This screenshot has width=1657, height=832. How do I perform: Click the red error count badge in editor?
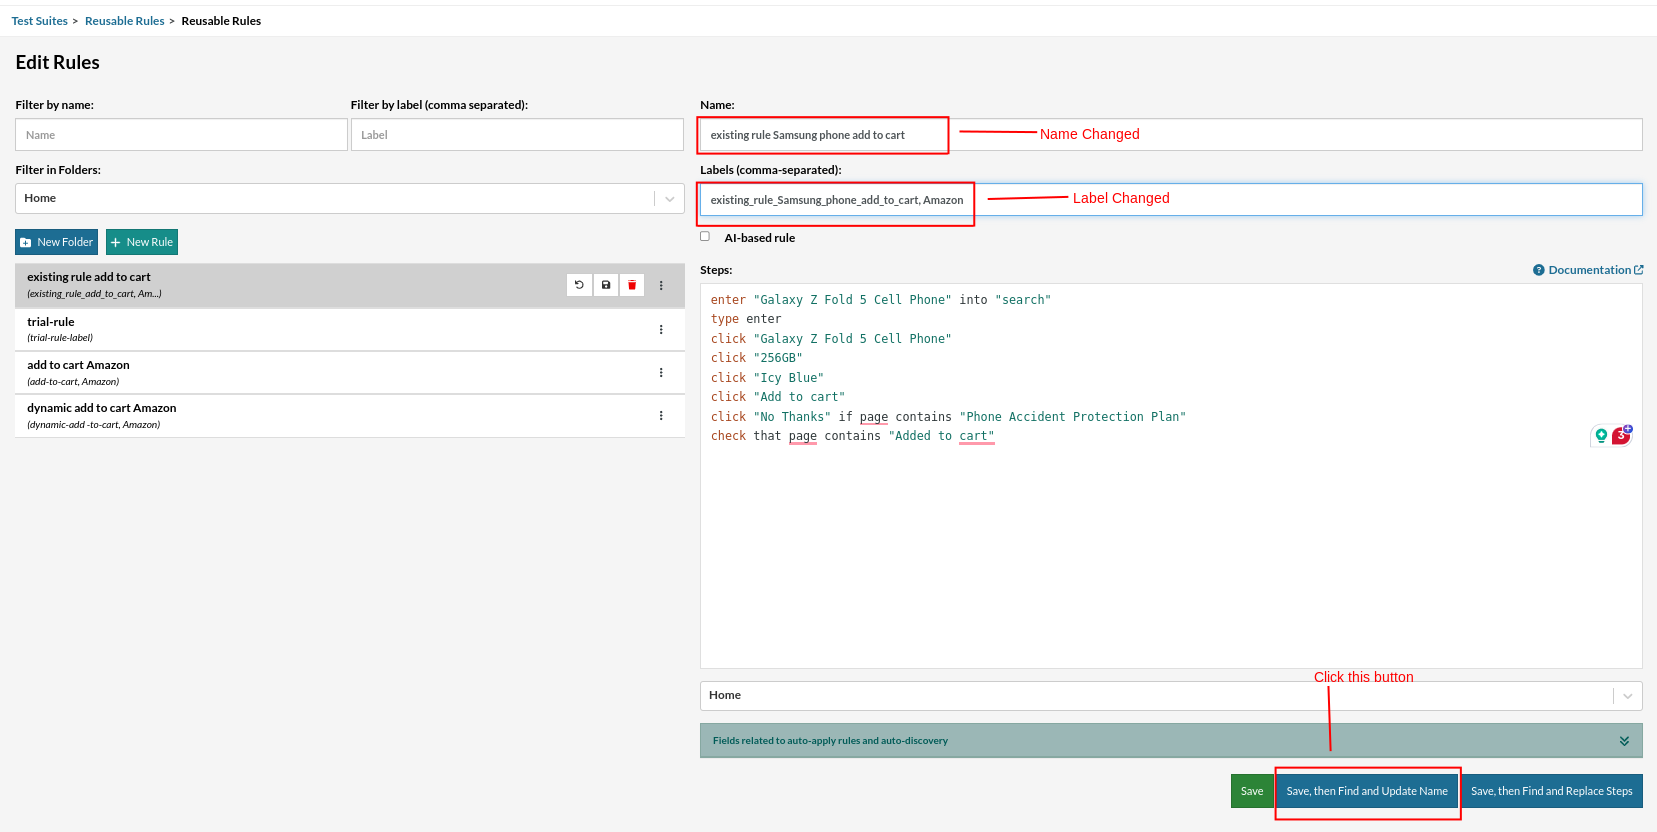(1621, 435)
